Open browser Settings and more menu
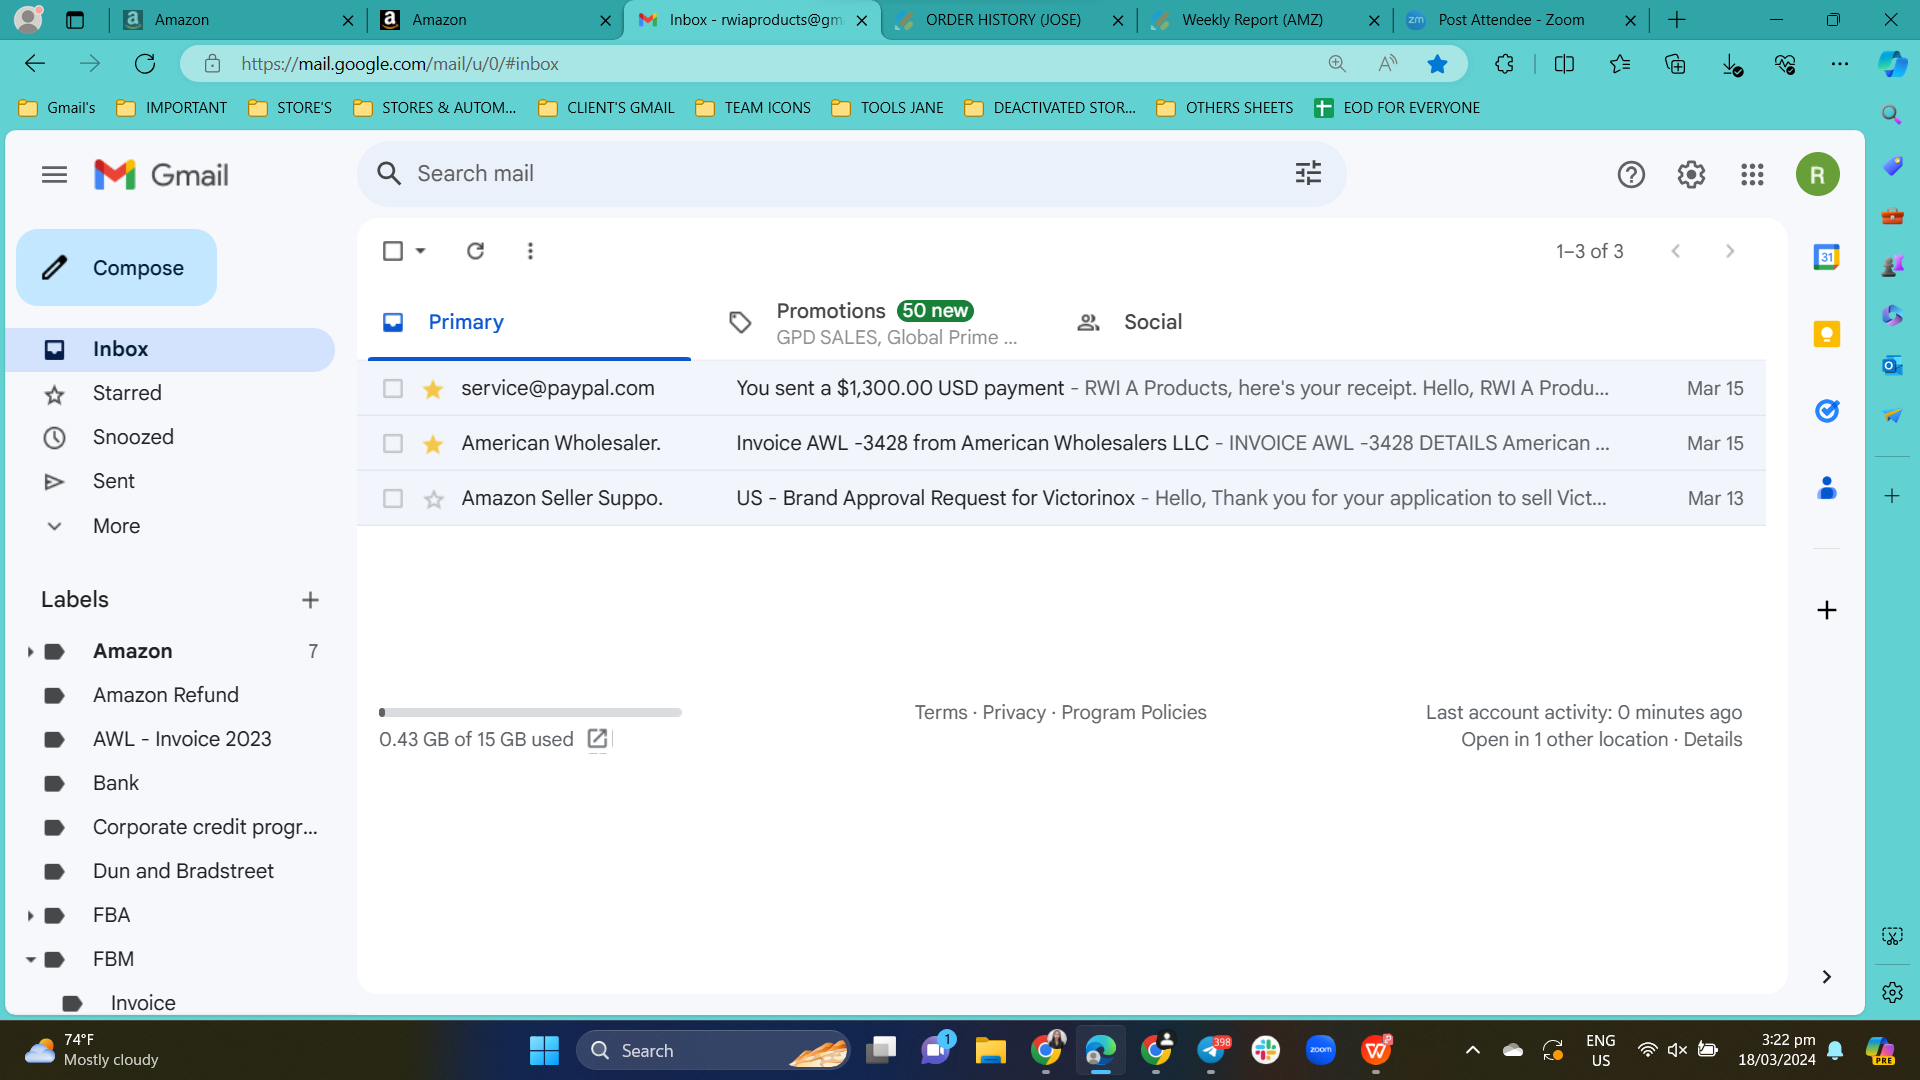This screenshot has width=1920, height=1080. click(x=1839, y=64)
